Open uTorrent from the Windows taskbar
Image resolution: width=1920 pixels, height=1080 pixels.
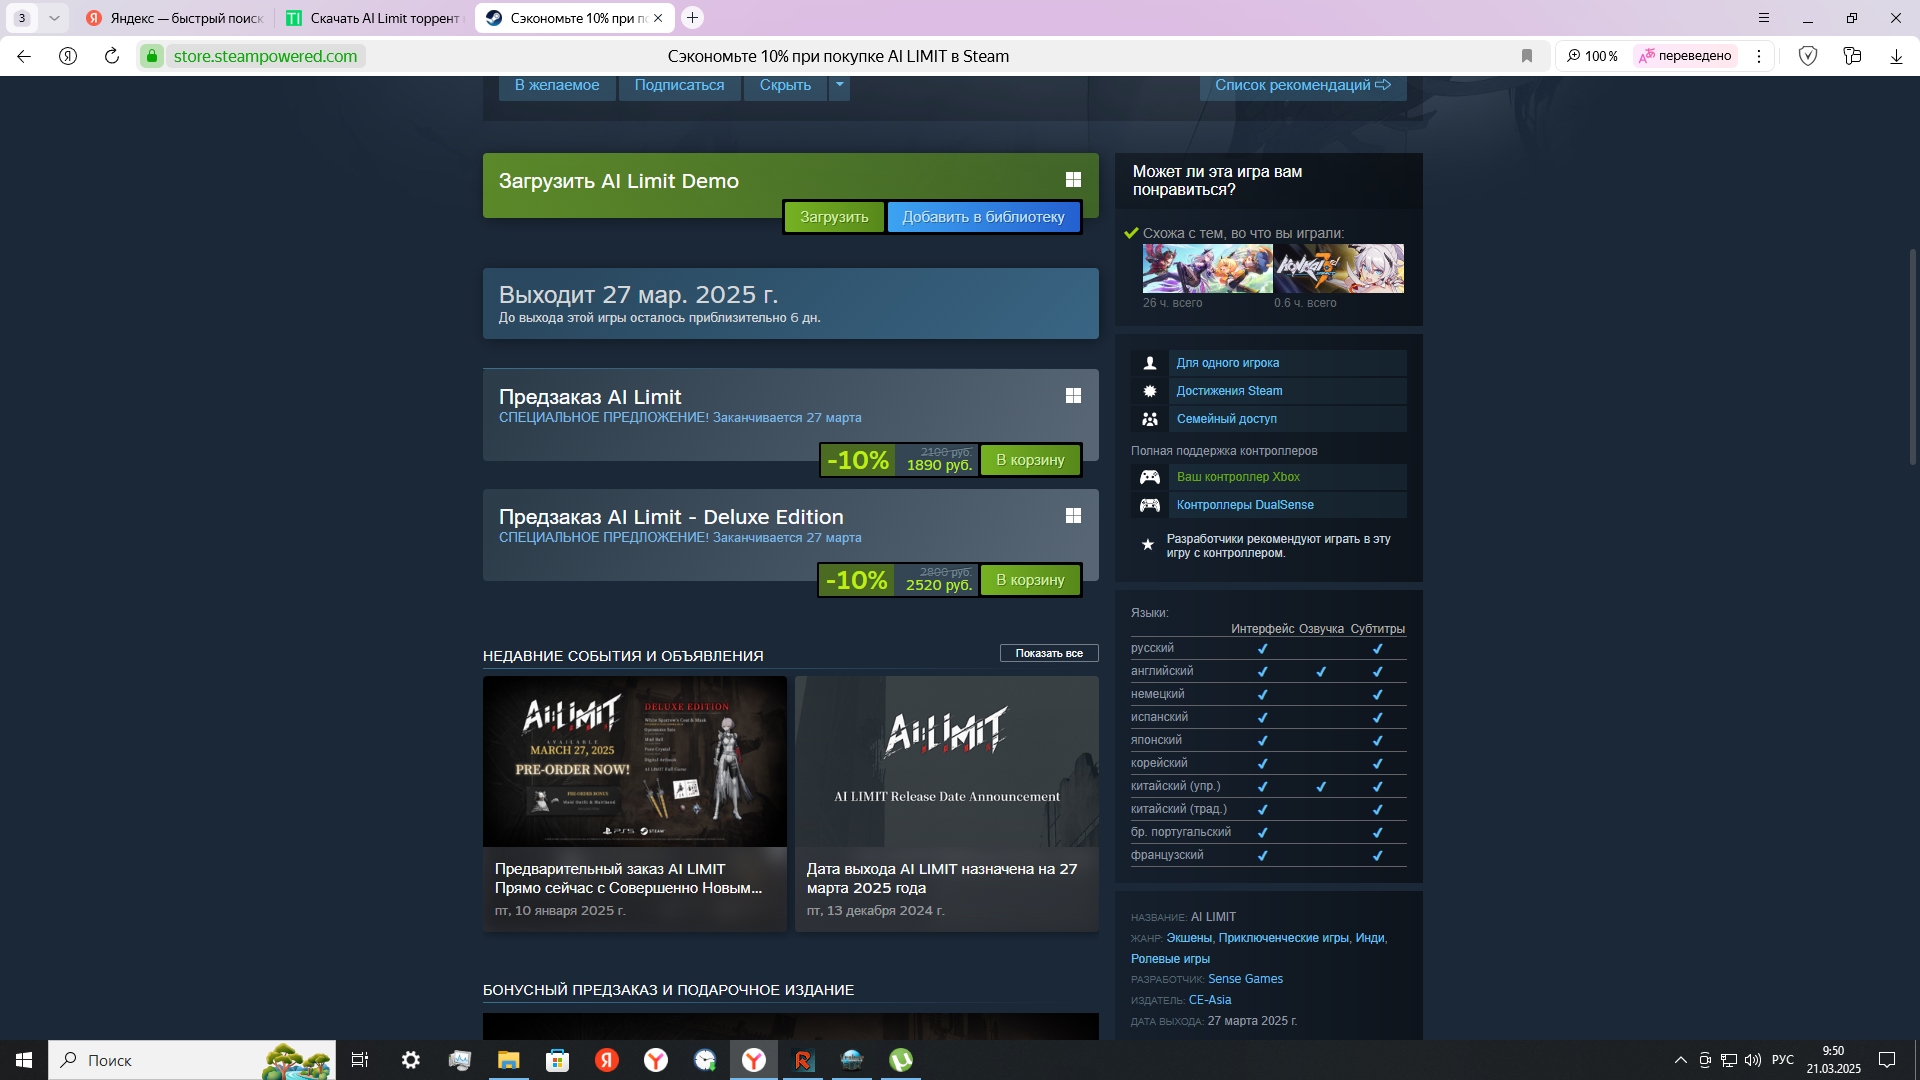(900, 1060)
